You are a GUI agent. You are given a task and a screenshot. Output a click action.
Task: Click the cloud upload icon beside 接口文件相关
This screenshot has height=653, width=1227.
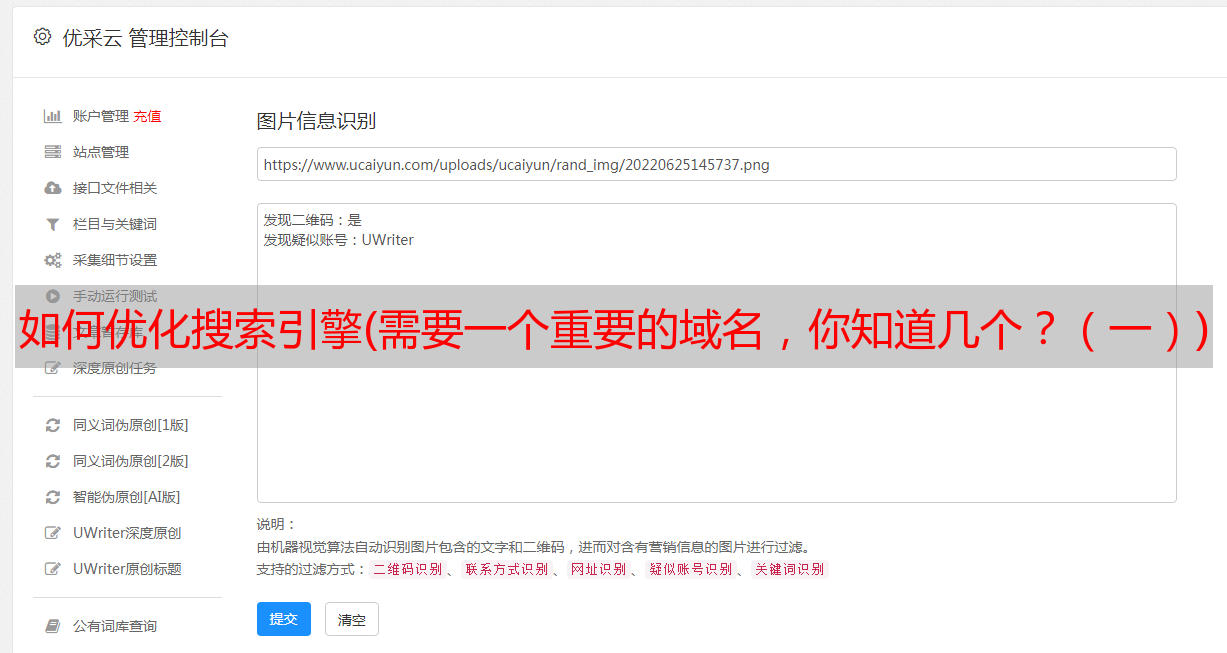coord(53,188)
